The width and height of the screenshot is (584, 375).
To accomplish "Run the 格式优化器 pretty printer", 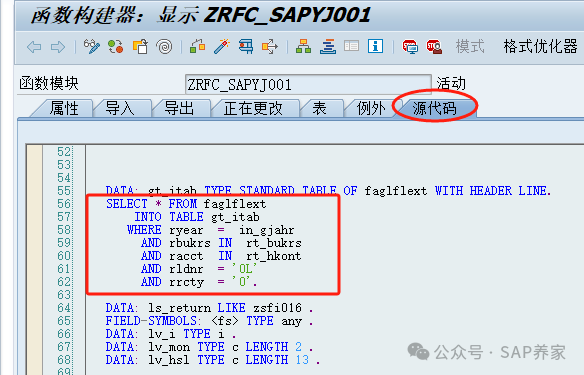I will tap(540, 47).
